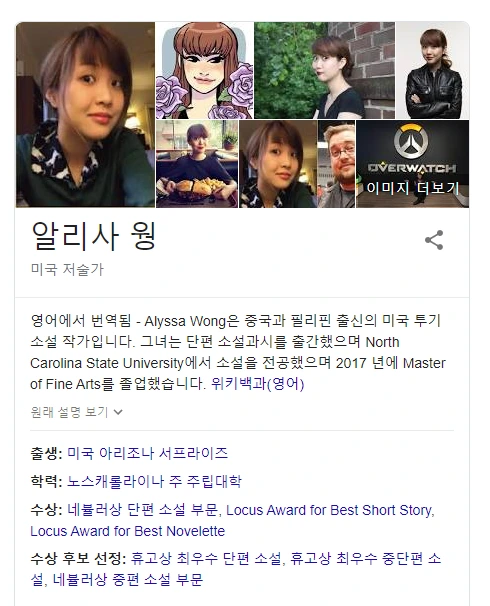This screenshot has width=490, height=606.
Task: Open the 위키백과(영어) link
Action: tap(258, 384)
